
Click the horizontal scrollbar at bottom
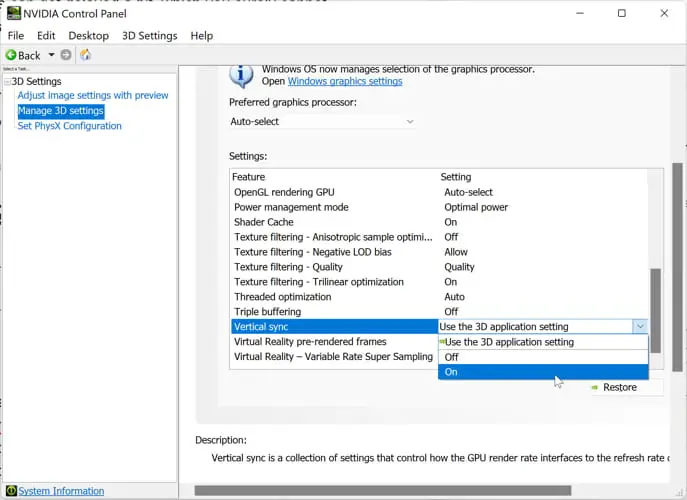tap(383, 490)
